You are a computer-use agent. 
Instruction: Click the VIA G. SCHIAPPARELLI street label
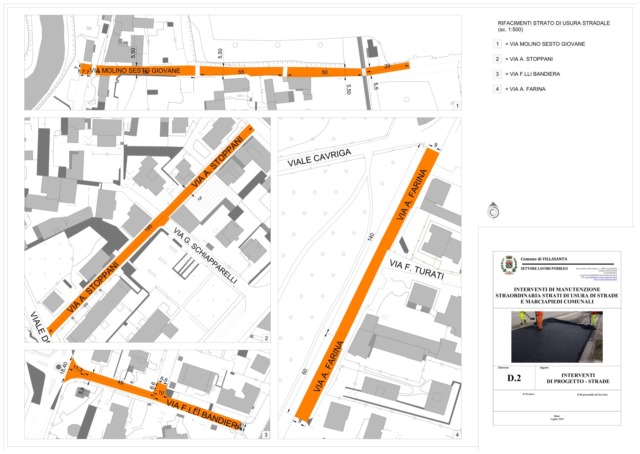(206, 258)
